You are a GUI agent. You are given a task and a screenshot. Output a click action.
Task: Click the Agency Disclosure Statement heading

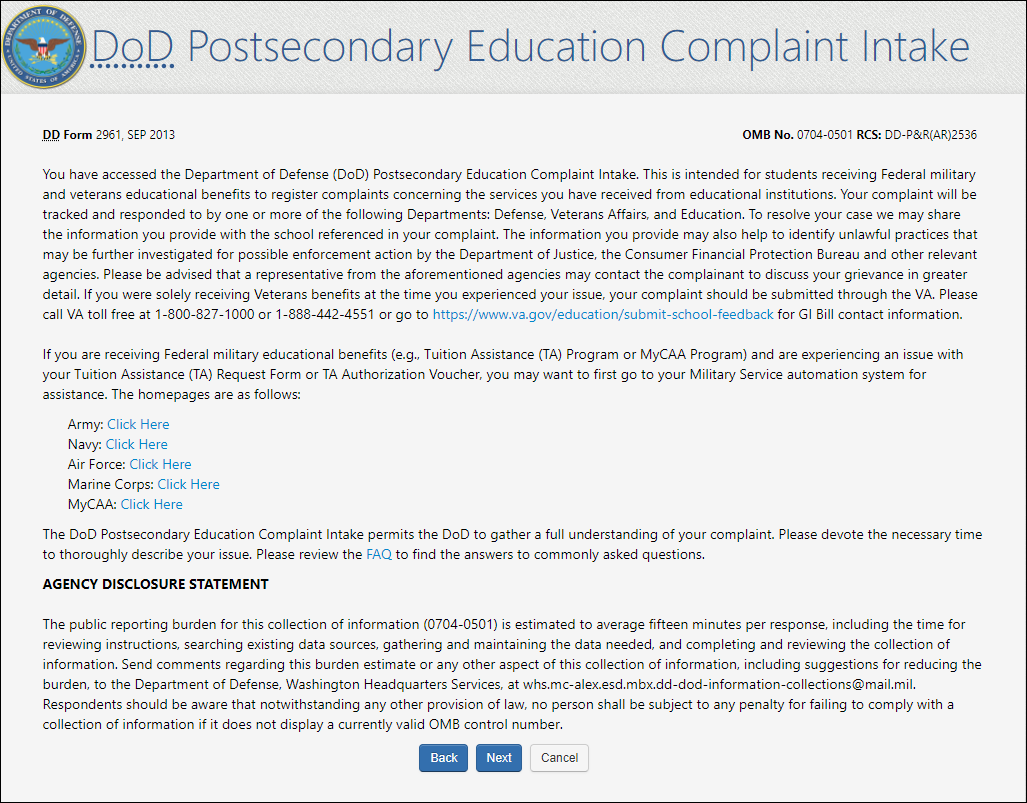coord(155,584)
